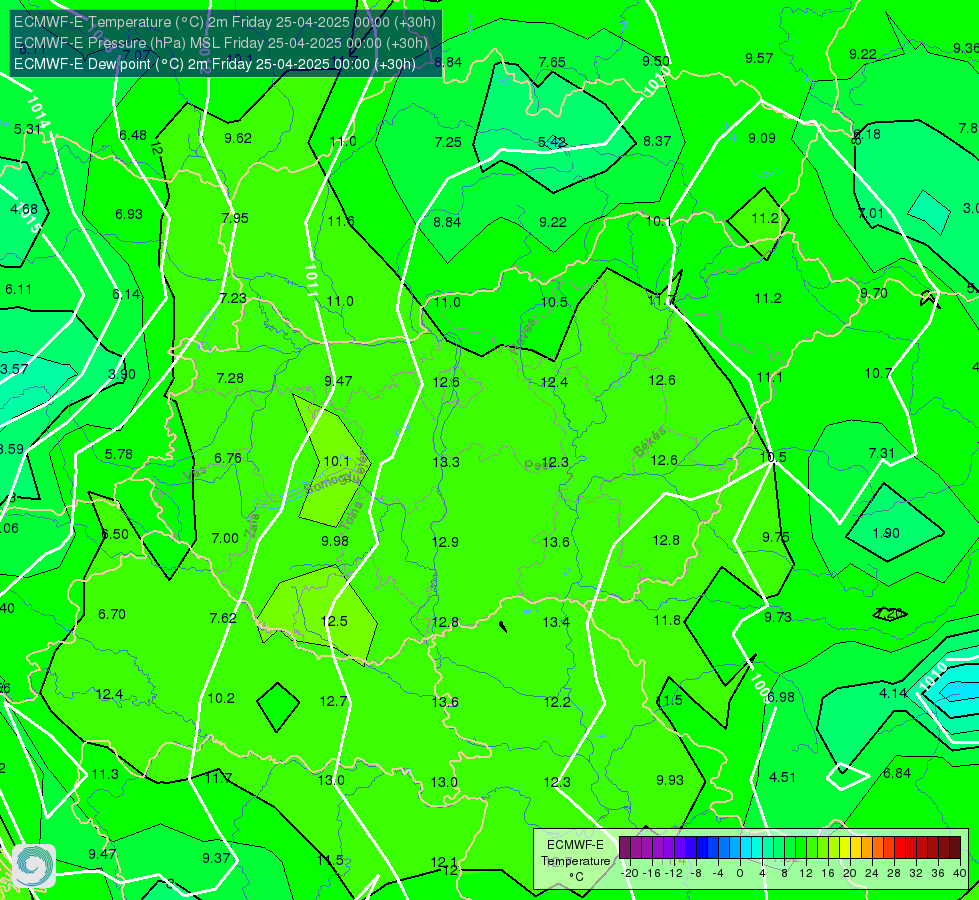979x900 pixels.
Task: Click the 12.5 temperature value
Action: point(334,621)
